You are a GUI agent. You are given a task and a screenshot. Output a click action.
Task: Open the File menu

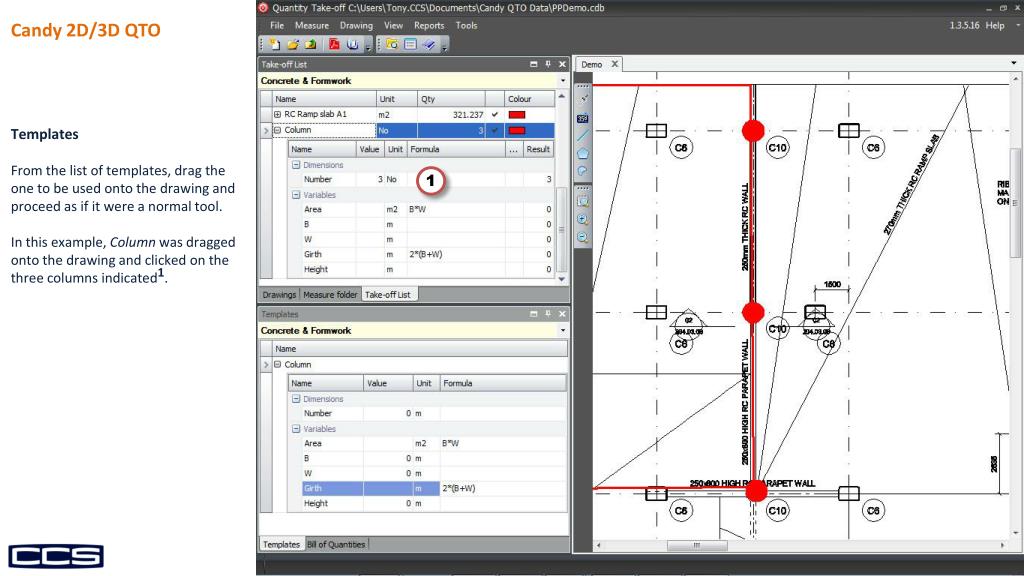[x=277, y=25]
